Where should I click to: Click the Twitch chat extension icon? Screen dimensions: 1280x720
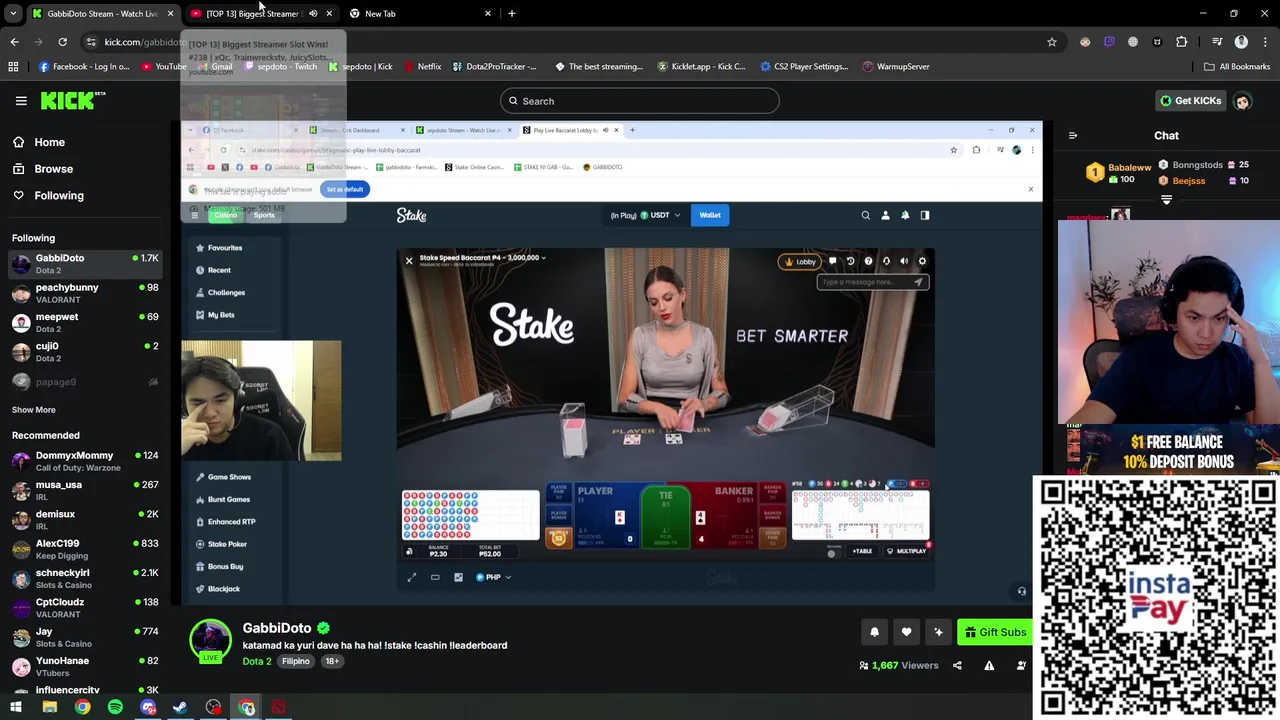click(x=1109, y=42)
